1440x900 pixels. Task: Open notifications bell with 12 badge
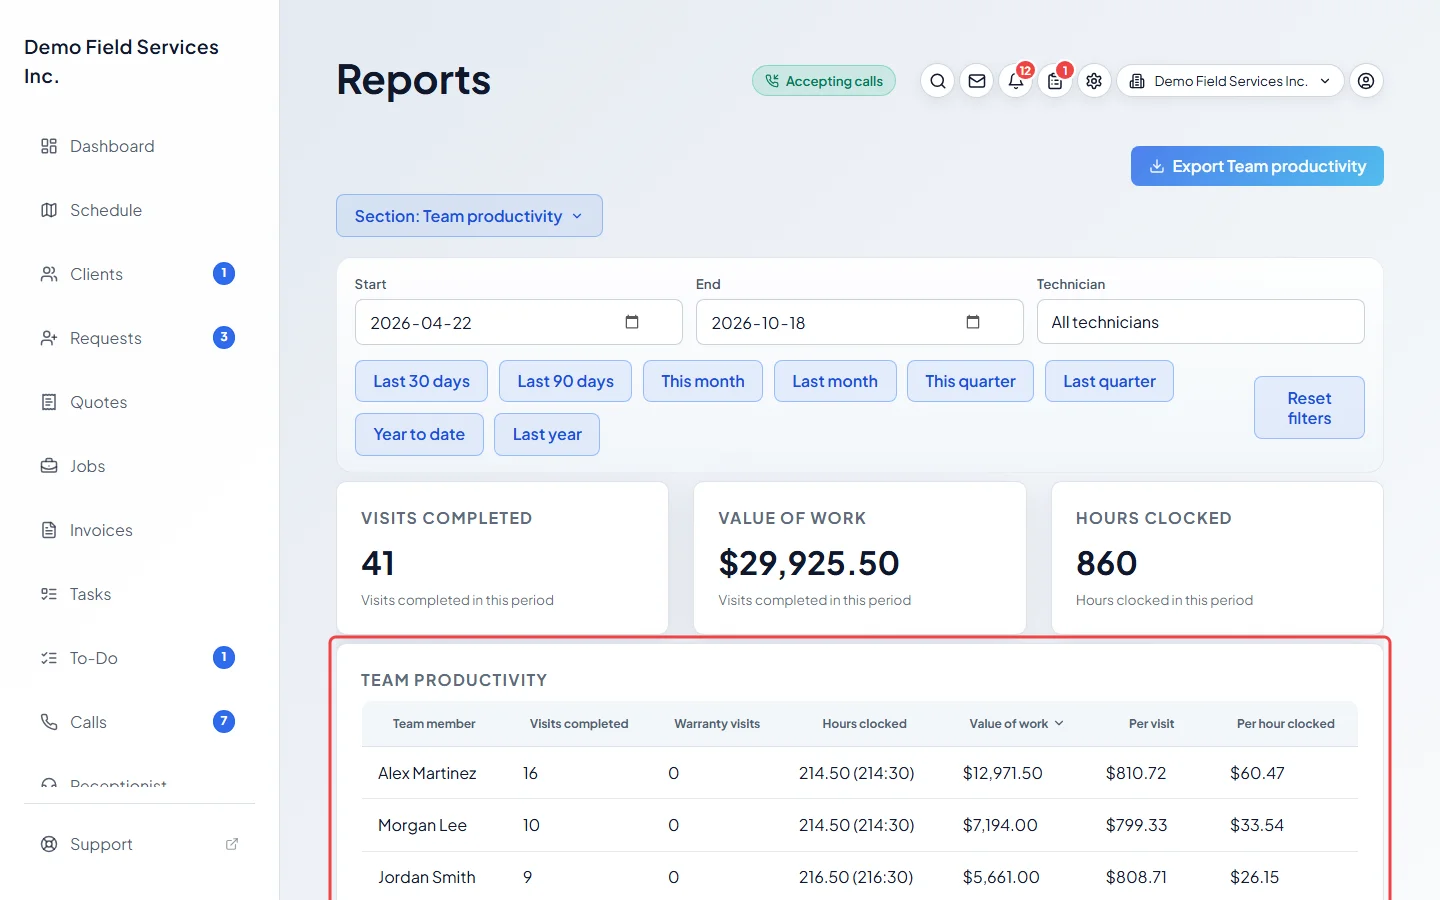coord(1016,81)
